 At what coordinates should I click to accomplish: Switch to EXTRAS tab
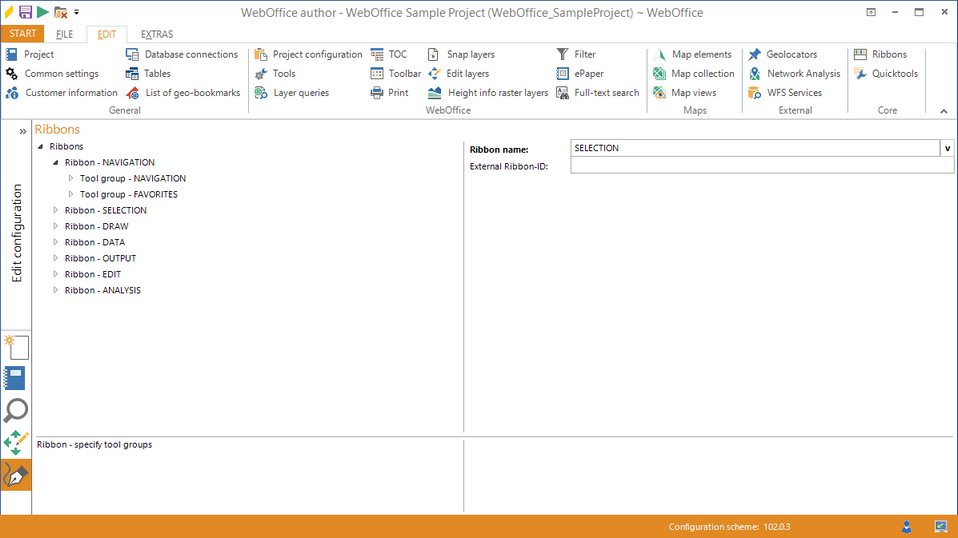pos(156,34)
